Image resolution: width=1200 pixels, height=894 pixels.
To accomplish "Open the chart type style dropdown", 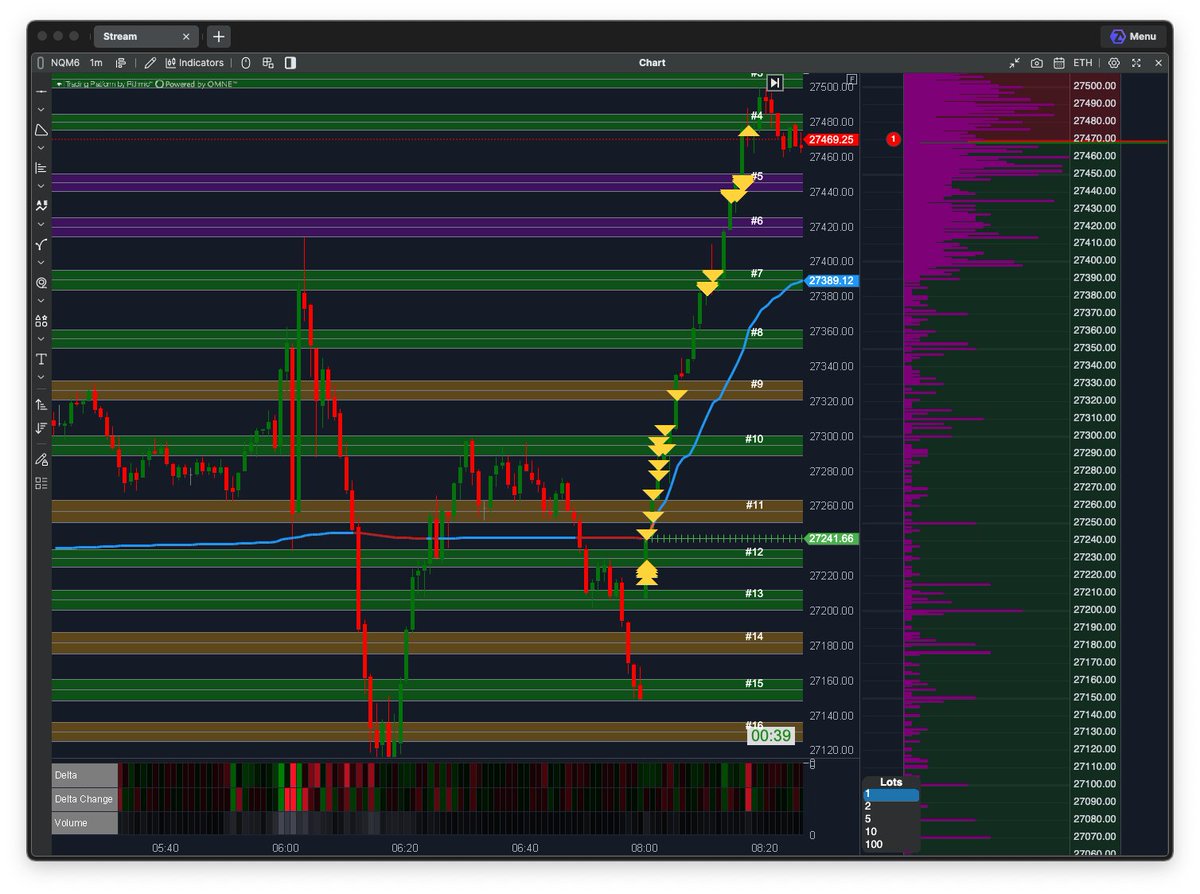I will point(120,62).
